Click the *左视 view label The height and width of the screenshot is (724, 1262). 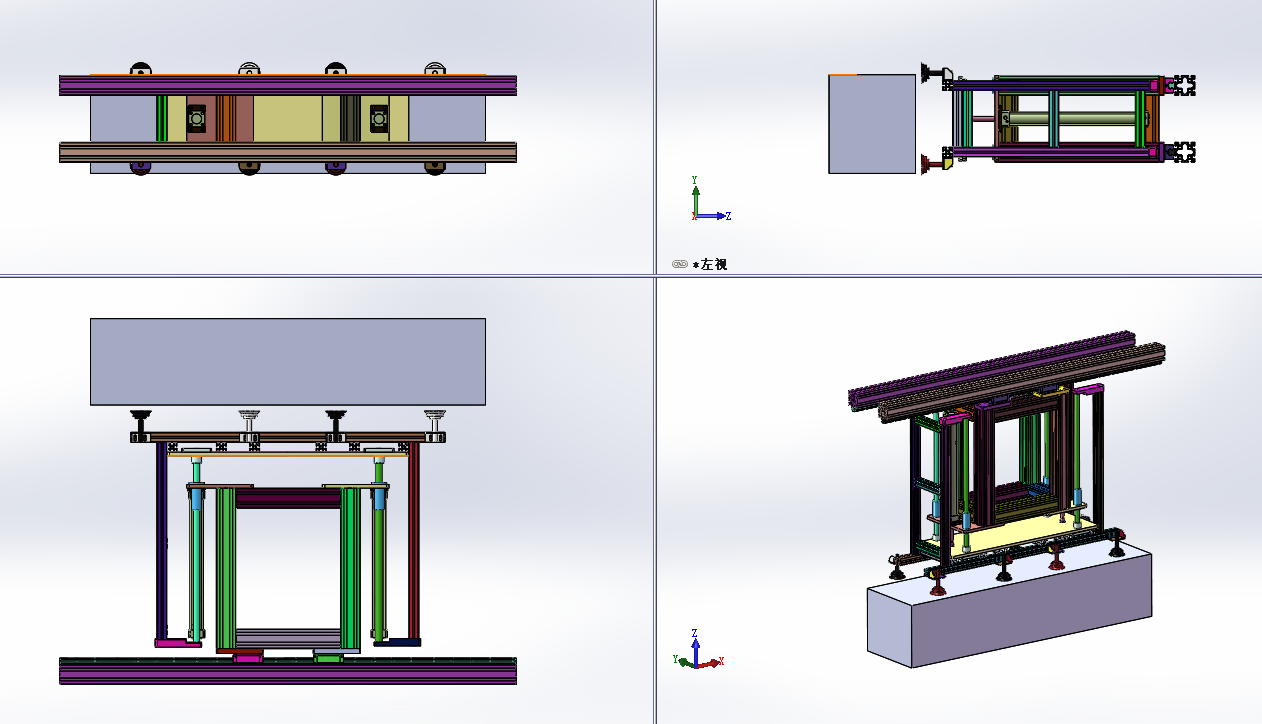pyautogui.click(x=710, y=264)
